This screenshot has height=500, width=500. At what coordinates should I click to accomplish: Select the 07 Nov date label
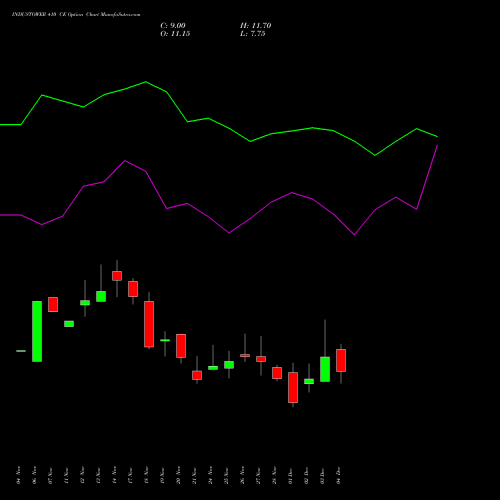[x=50, y=475]
